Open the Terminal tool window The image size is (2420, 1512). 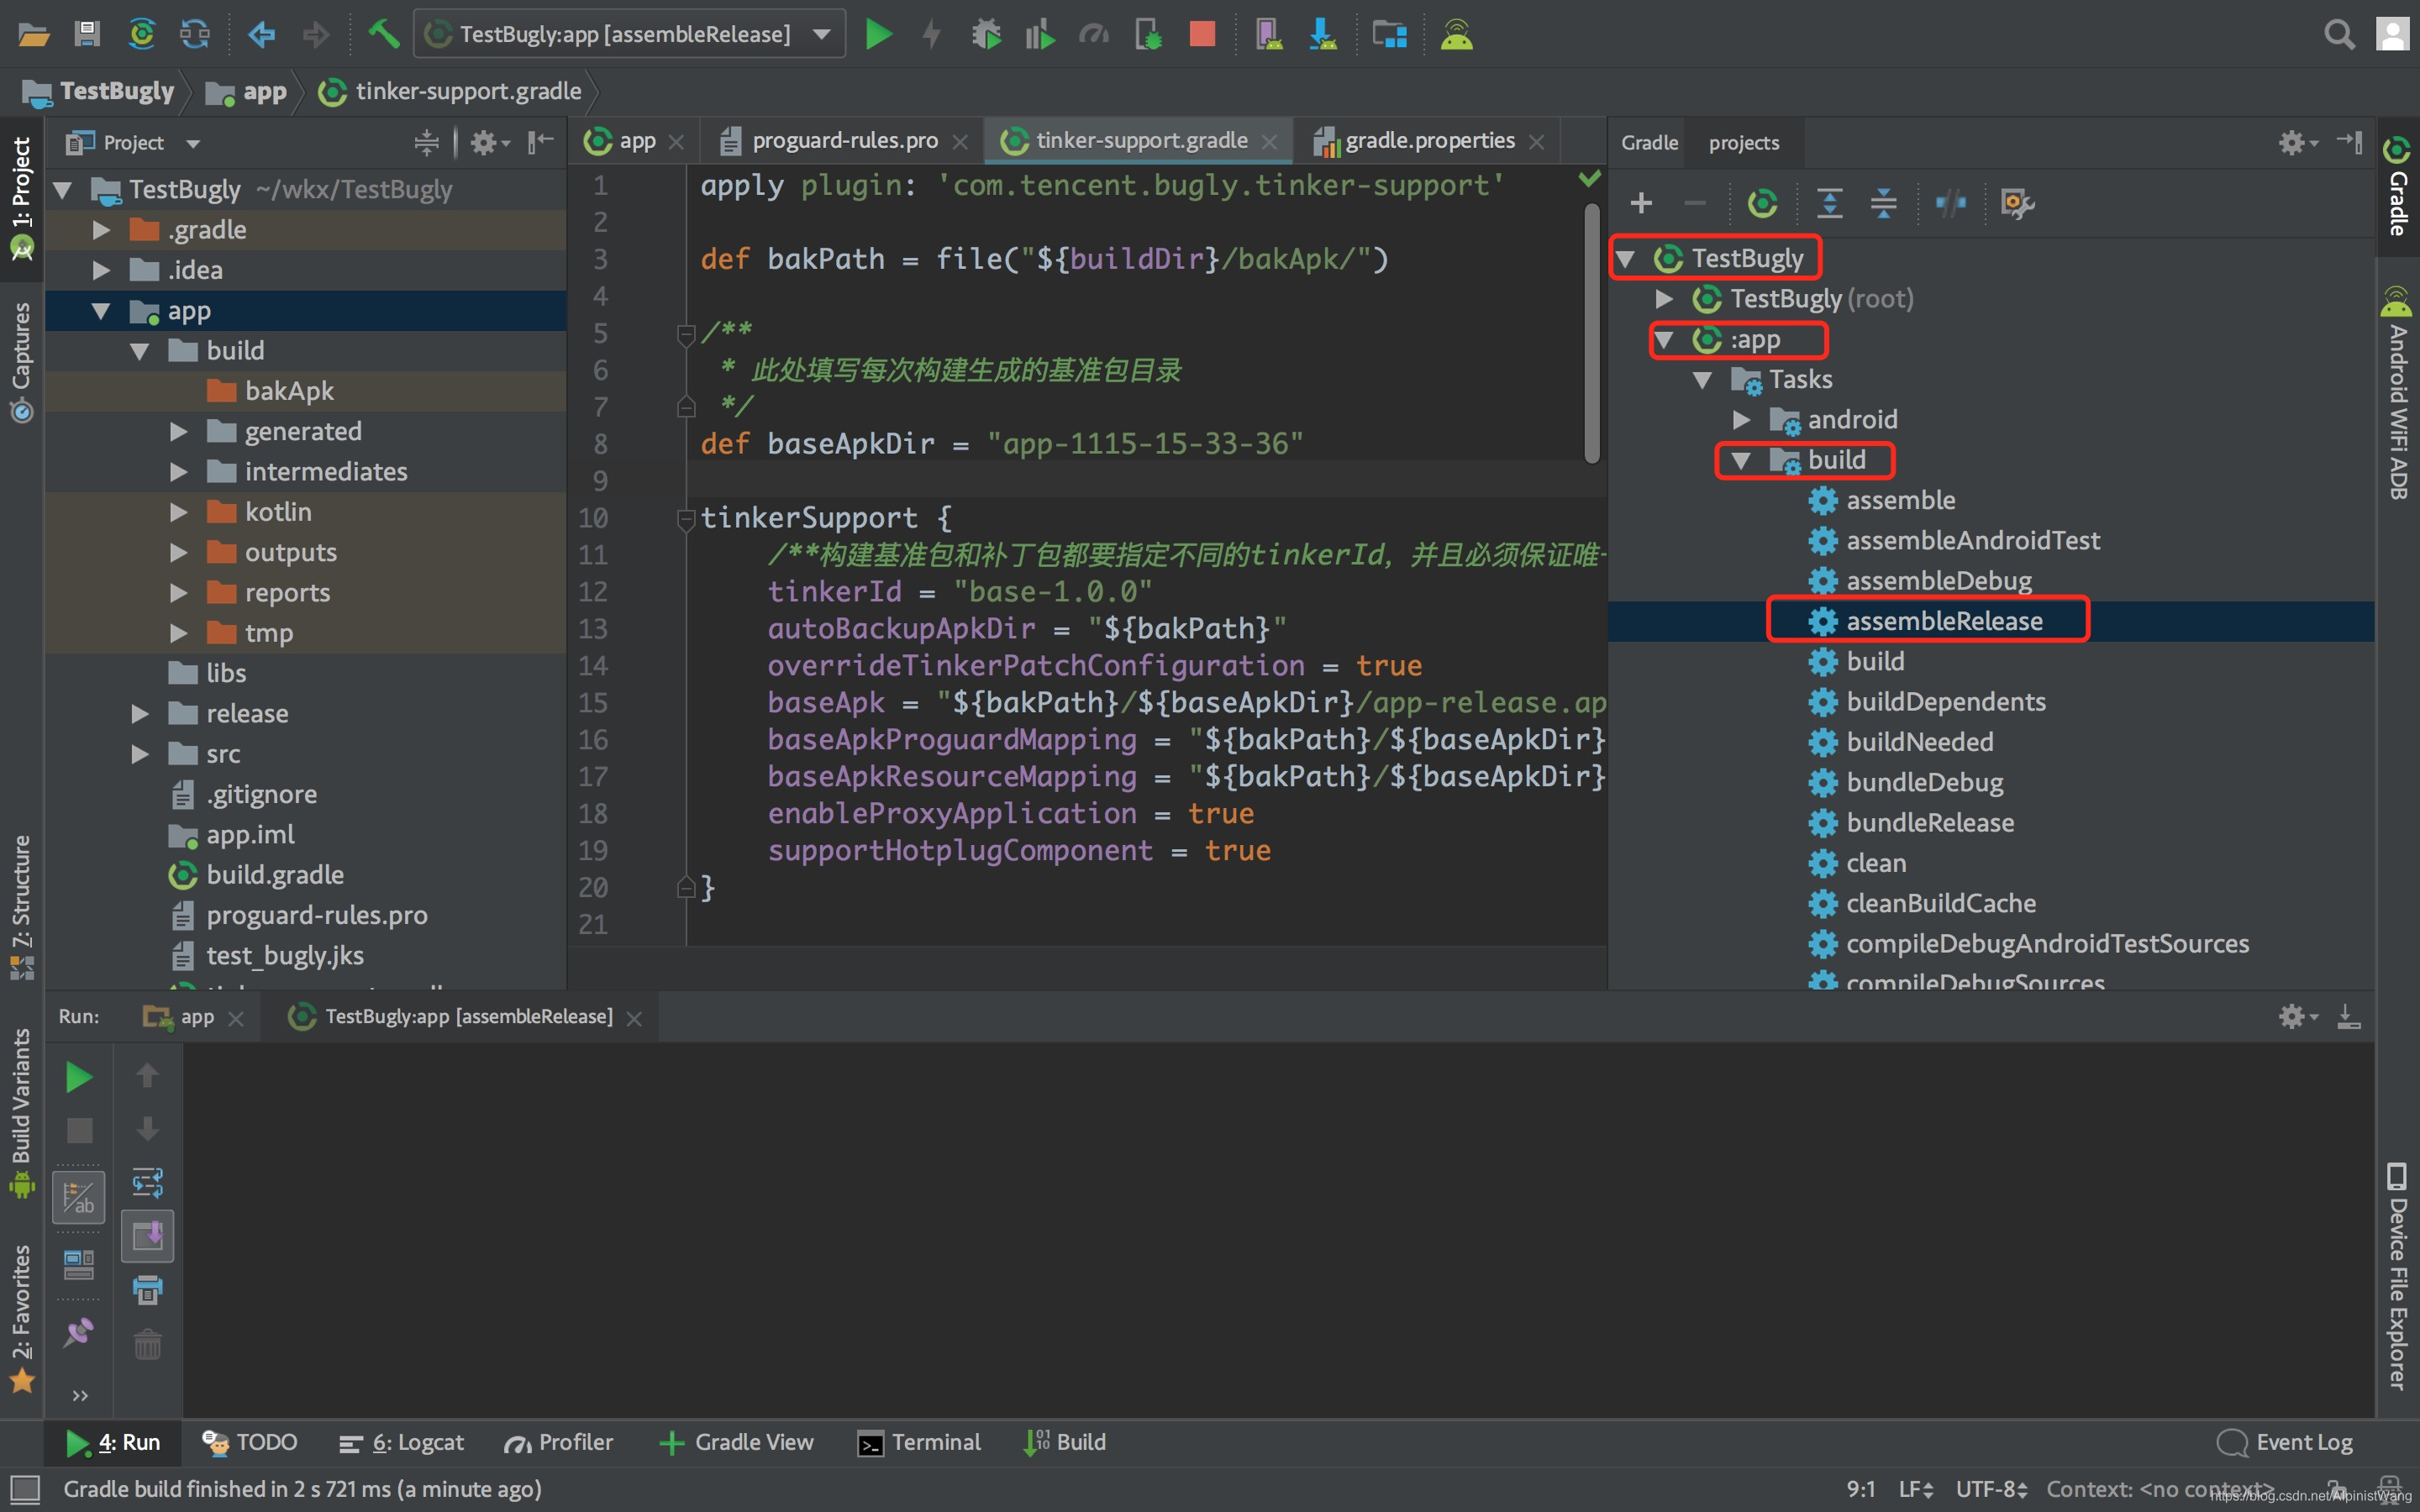[x=920, y=1442]
